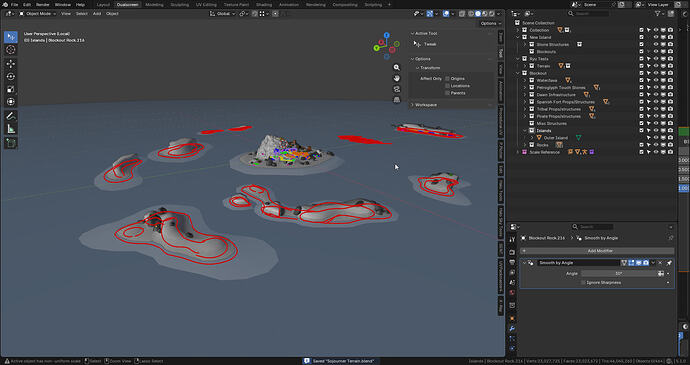Switch to the Shading workspace tab
The width and height of the screenshot is (690, 365).
pos(264,4)
